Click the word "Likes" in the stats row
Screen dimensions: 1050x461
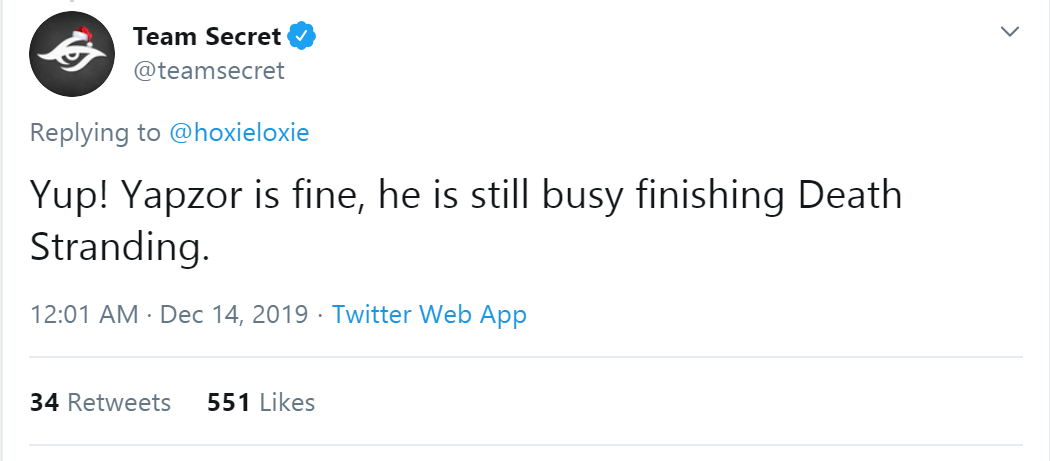pos(287,402)
